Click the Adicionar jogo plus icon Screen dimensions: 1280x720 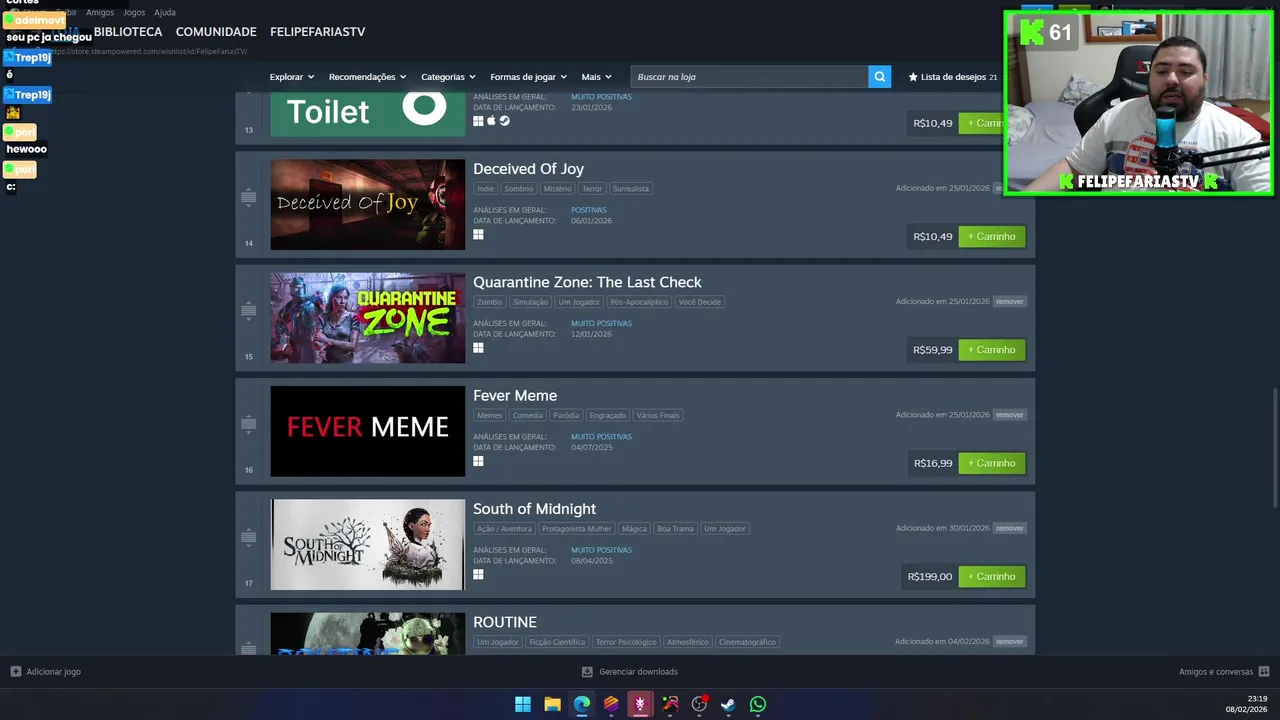tap(15, 672)
